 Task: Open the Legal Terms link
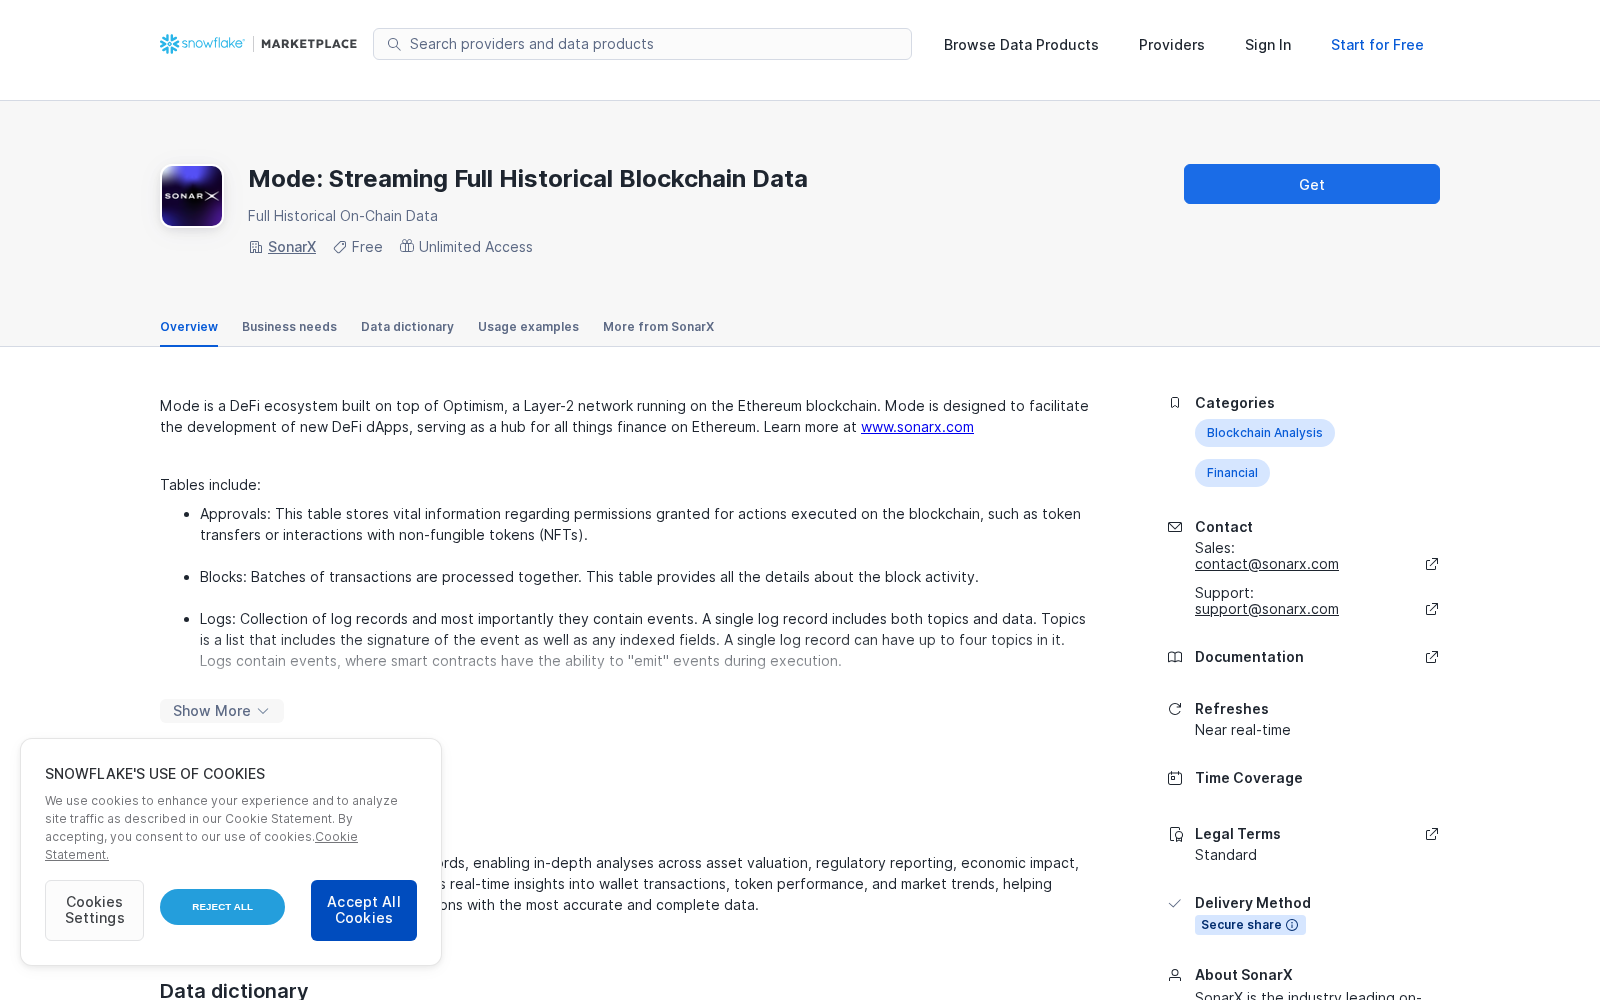(x=1237, y=834)
